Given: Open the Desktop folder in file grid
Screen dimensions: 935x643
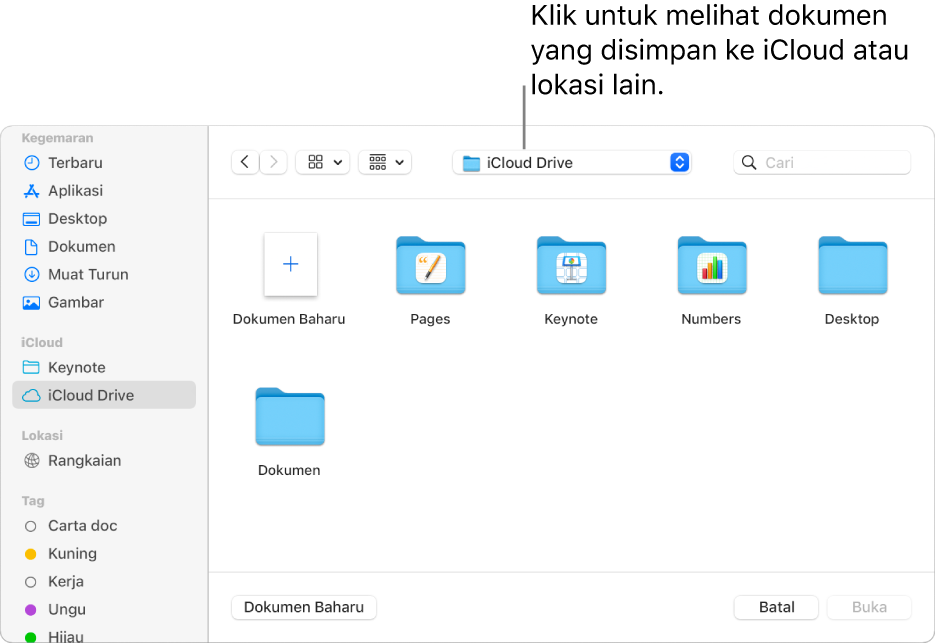Looking at the screenshot, I should coord(853,265).
